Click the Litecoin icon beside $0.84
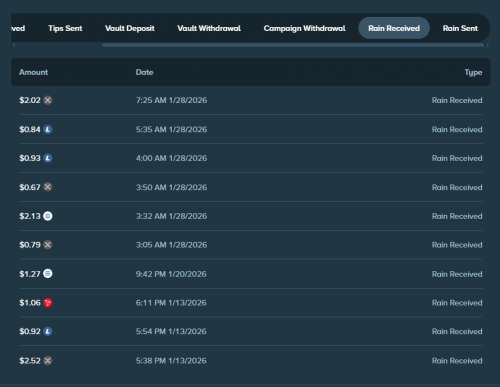The height and width of the screenshot is (387, 500). click(x=48, y=129)
